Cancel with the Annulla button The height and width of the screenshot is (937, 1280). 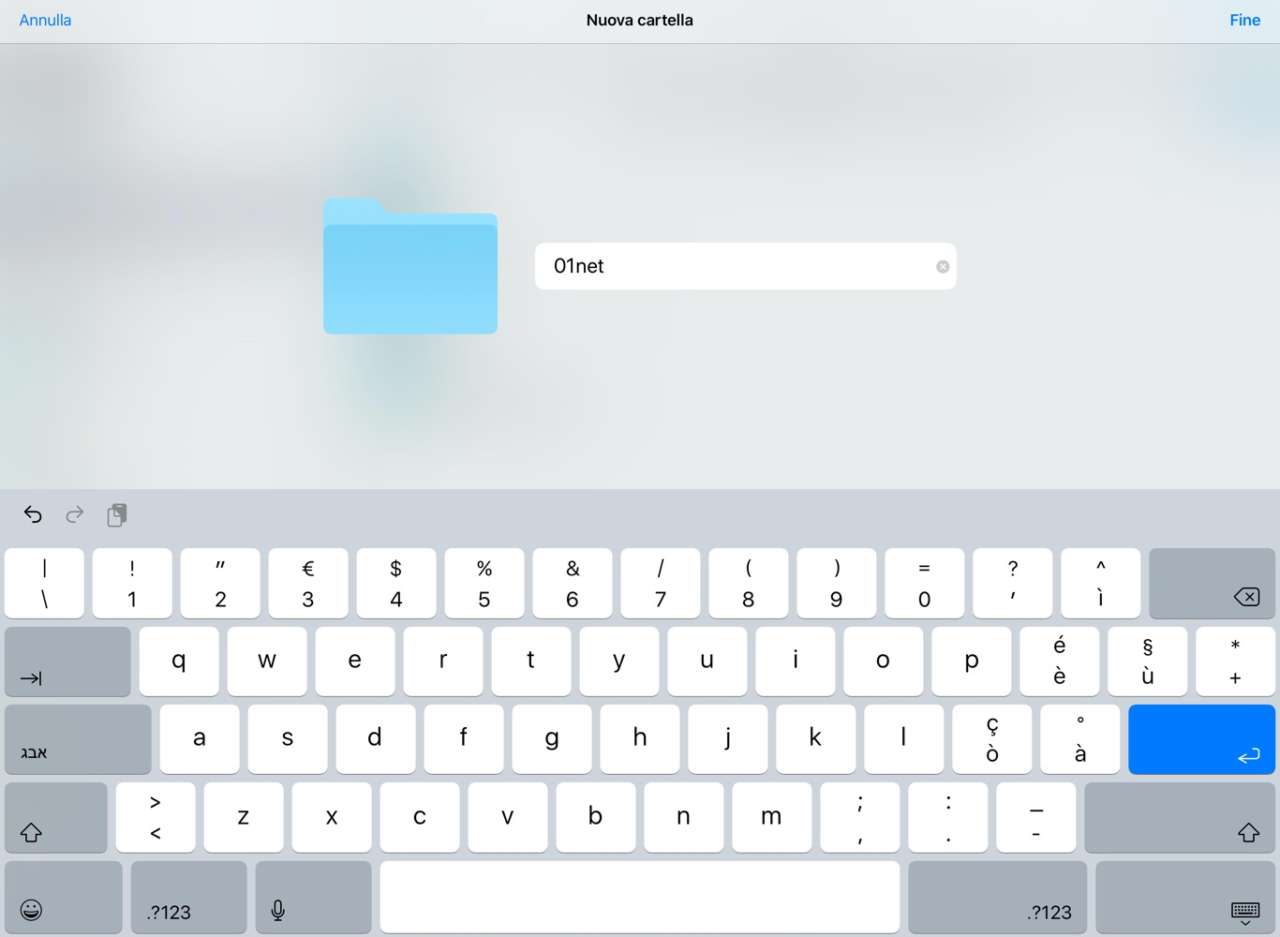(x=45, y=20)
